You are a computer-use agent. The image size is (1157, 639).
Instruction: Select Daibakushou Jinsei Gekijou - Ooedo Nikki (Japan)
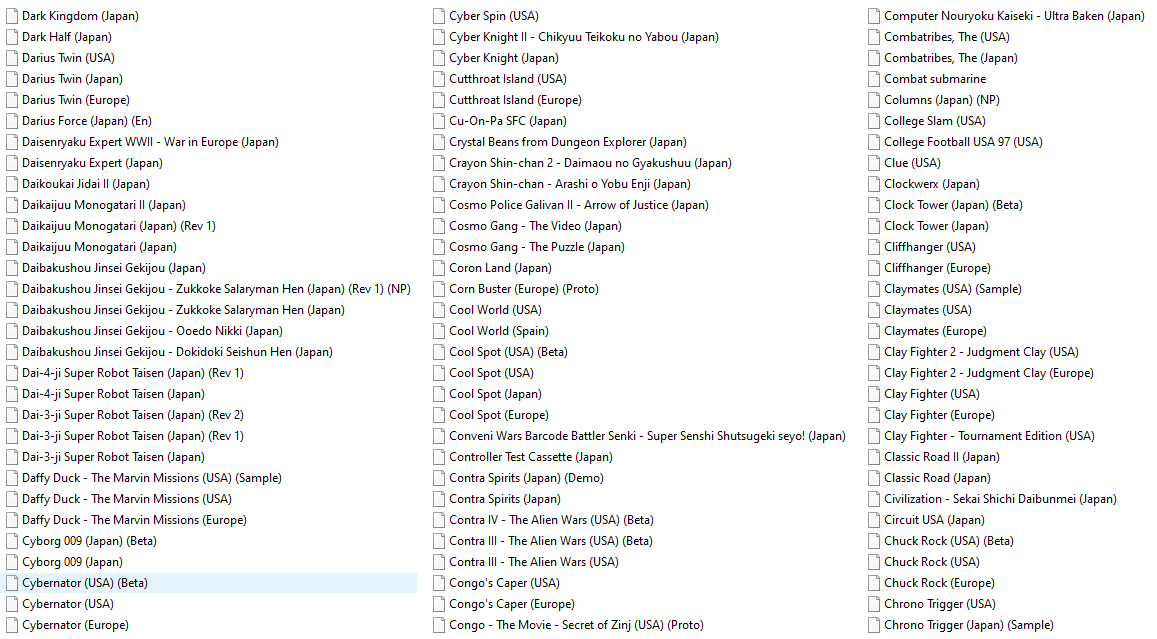(153, 331)
